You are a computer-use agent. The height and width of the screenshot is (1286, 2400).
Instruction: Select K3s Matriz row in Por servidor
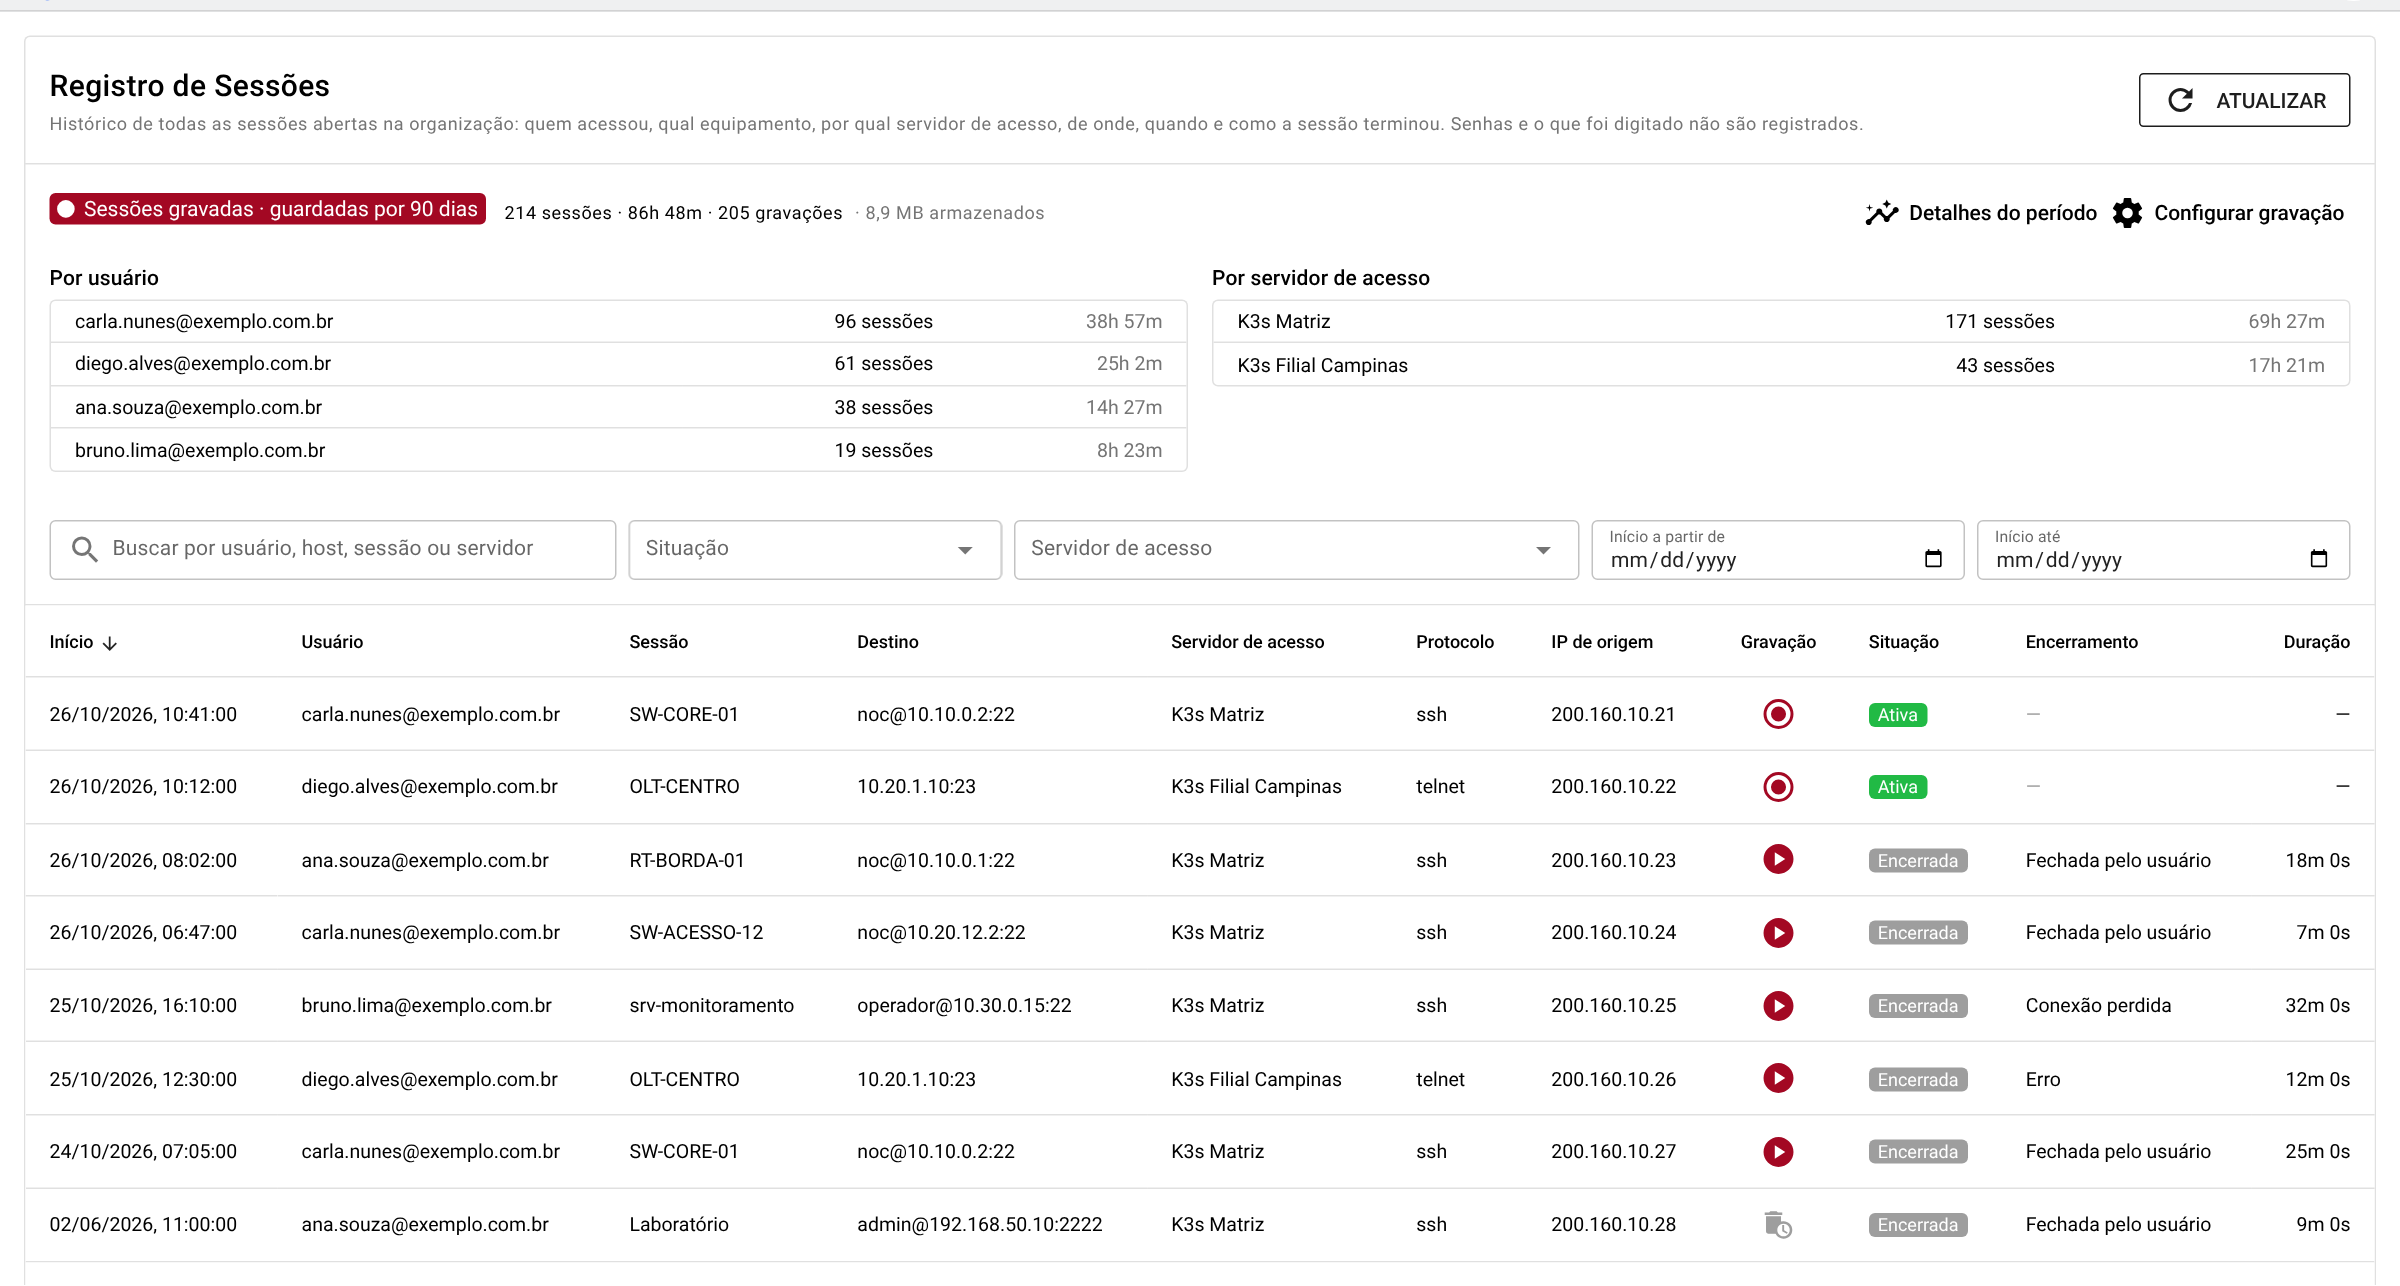[1781, 321]
